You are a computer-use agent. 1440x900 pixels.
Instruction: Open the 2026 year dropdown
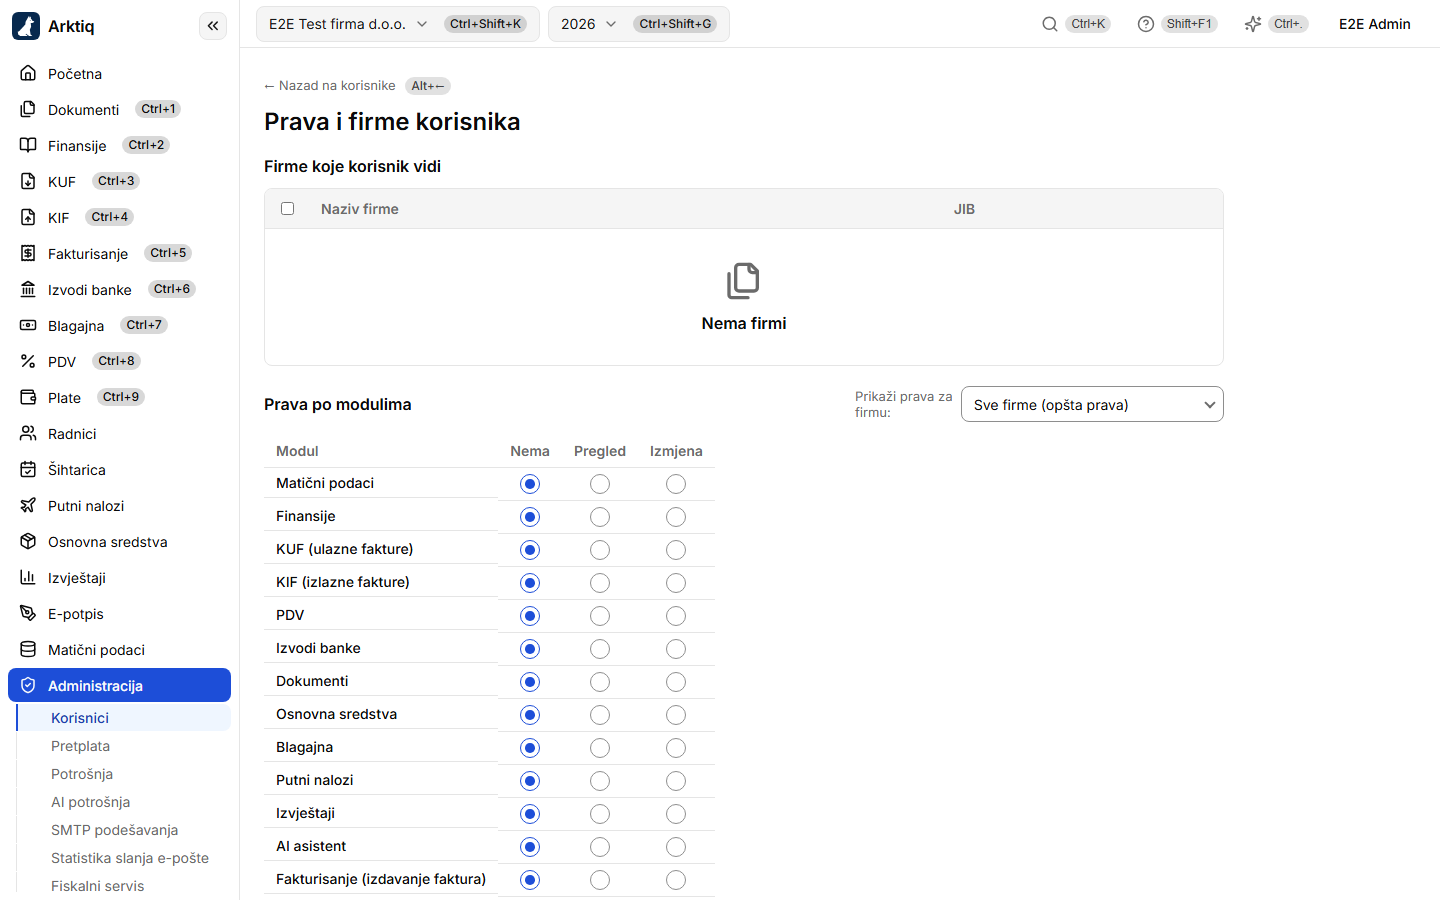click(x=639, y=24)
